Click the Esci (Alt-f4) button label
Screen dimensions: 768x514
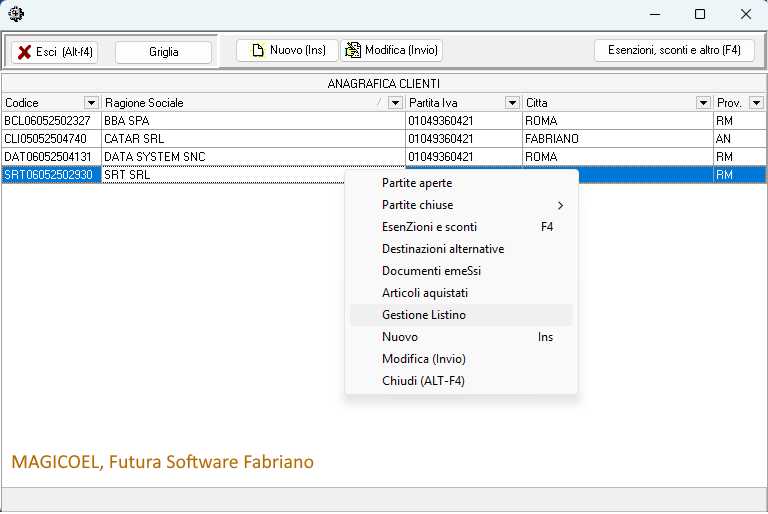tap(64, 52)
